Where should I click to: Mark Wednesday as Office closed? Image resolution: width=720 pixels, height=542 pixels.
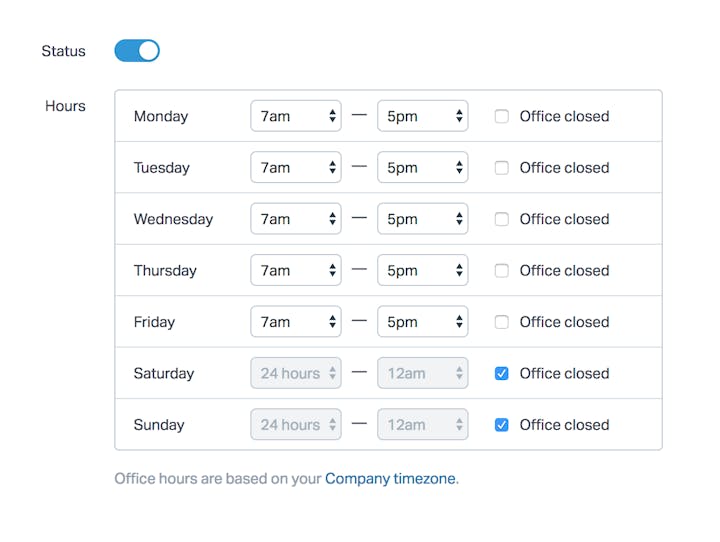click(502, 219)
